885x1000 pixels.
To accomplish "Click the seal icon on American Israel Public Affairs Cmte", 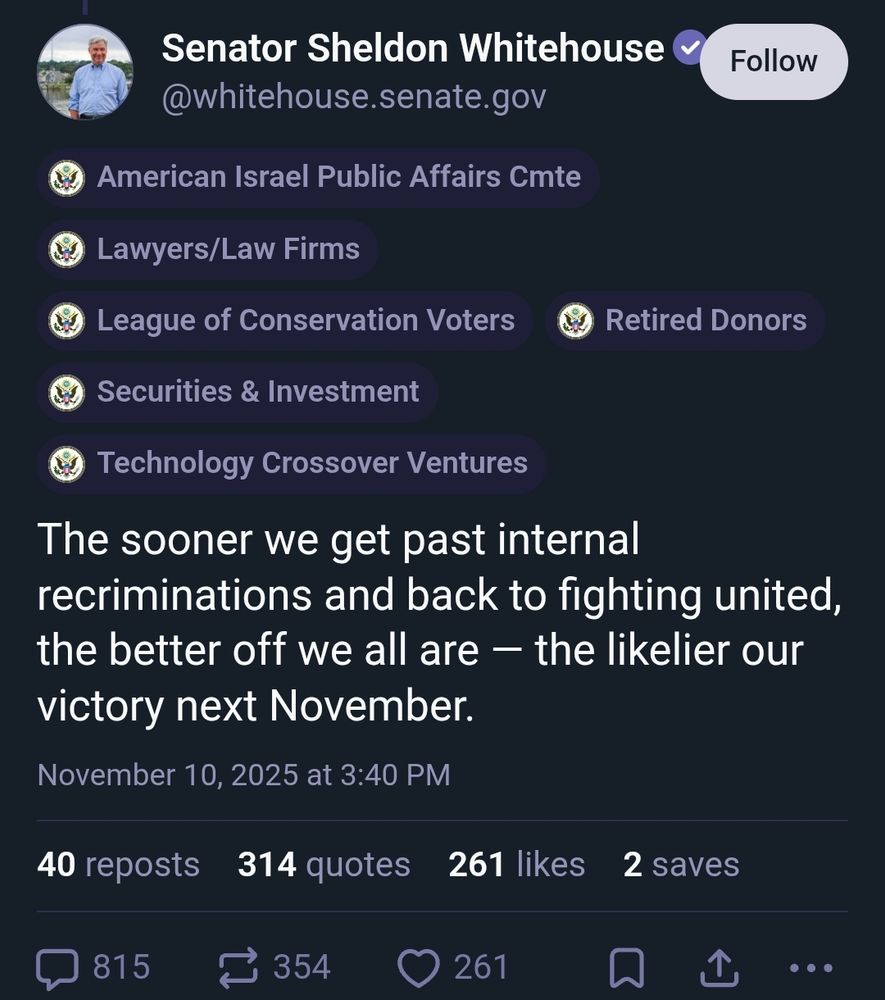I will (x=66, y=177).
